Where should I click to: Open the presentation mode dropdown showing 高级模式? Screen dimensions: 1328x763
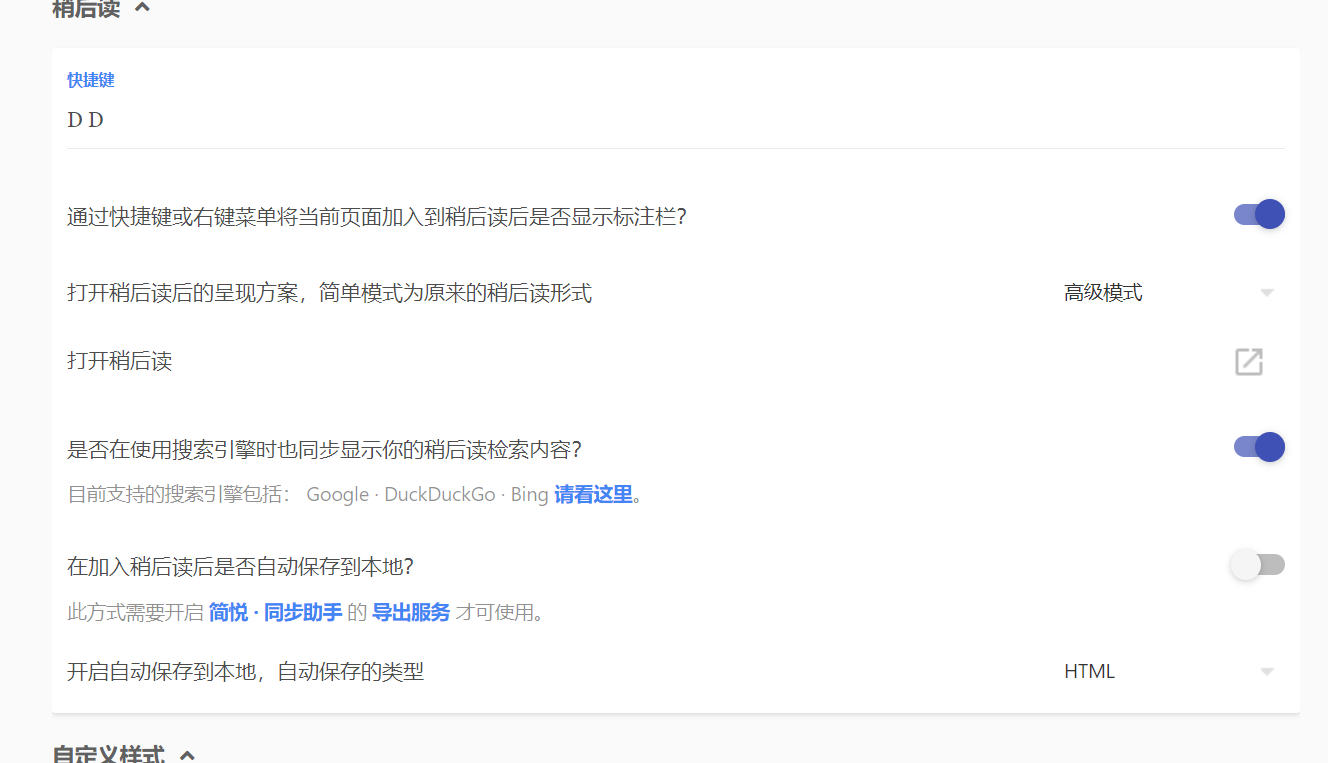(x=1104, y=292)
